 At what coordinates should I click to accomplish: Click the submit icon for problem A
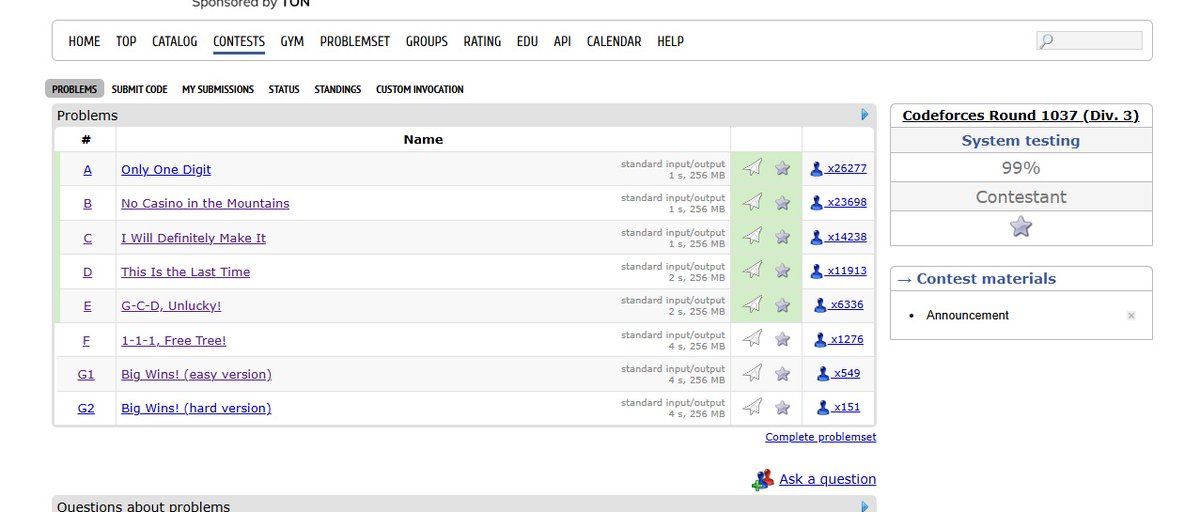click(753, 168)
